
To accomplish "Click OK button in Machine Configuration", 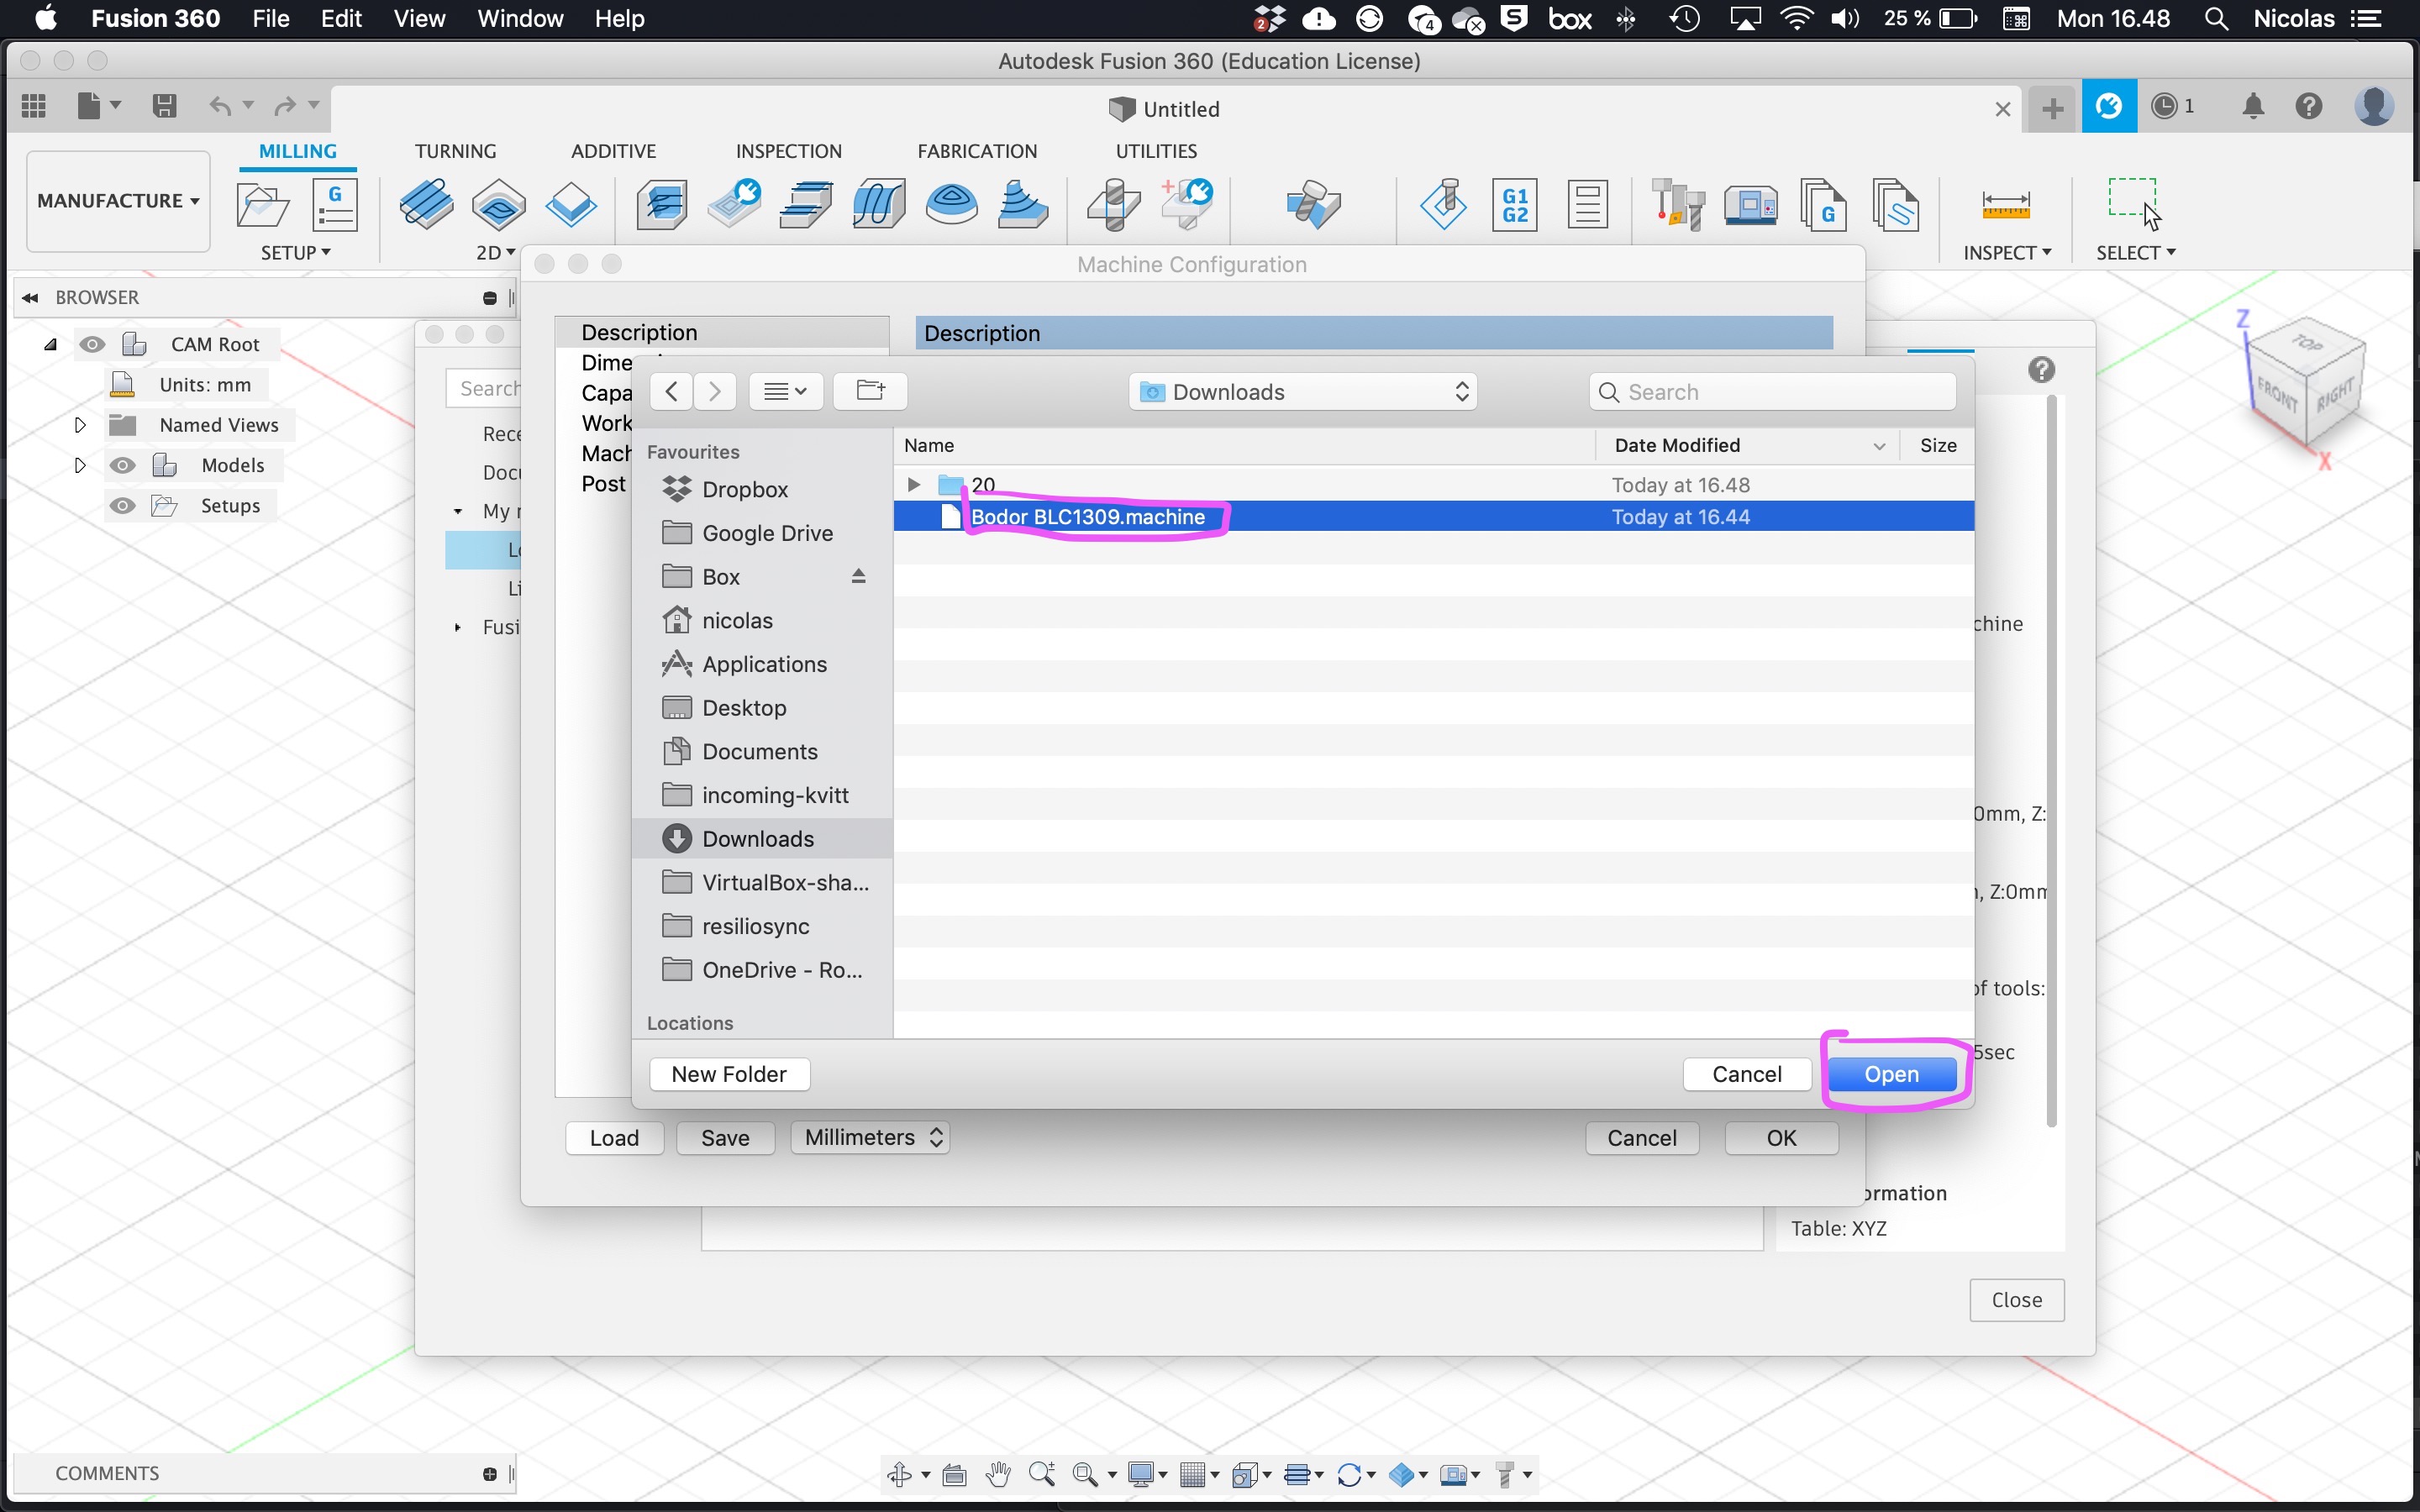I will click(x=1781, y=1137).
